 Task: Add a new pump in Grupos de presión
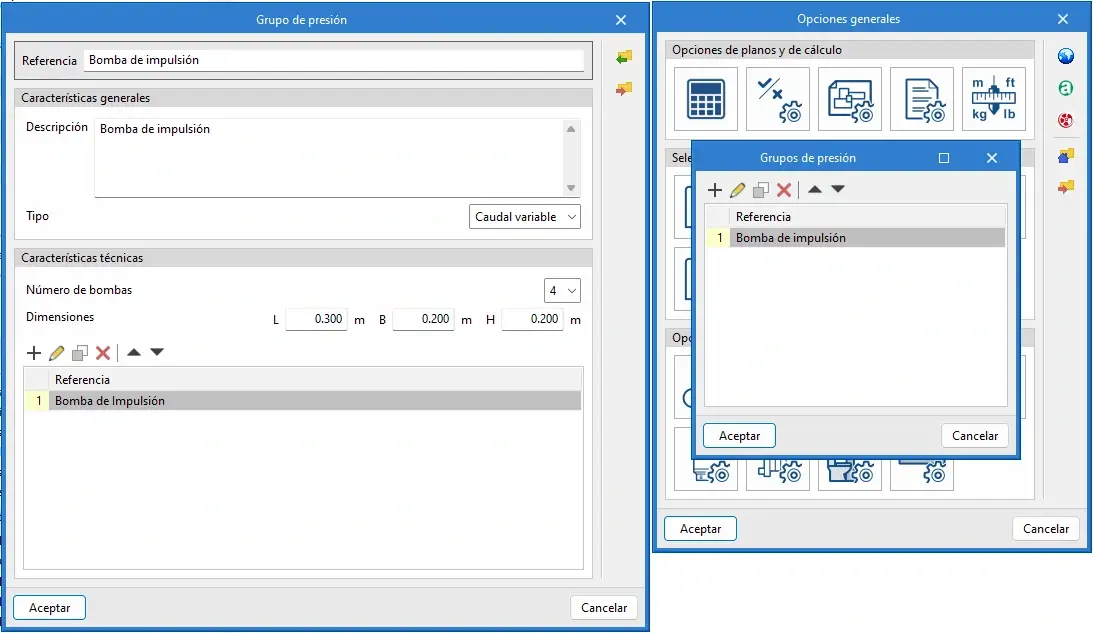coord(715,189)
